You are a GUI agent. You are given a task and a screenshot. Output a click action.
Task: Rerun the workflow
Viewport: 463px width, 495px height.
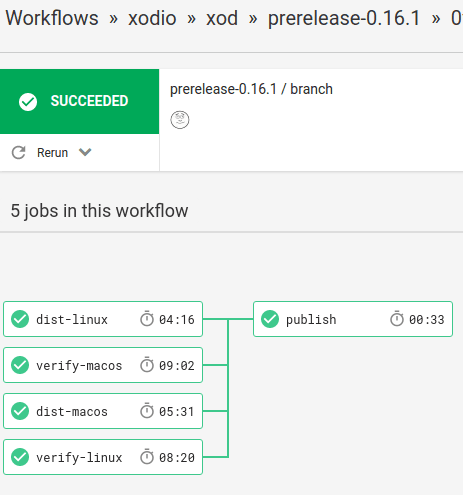pos(52,153)
